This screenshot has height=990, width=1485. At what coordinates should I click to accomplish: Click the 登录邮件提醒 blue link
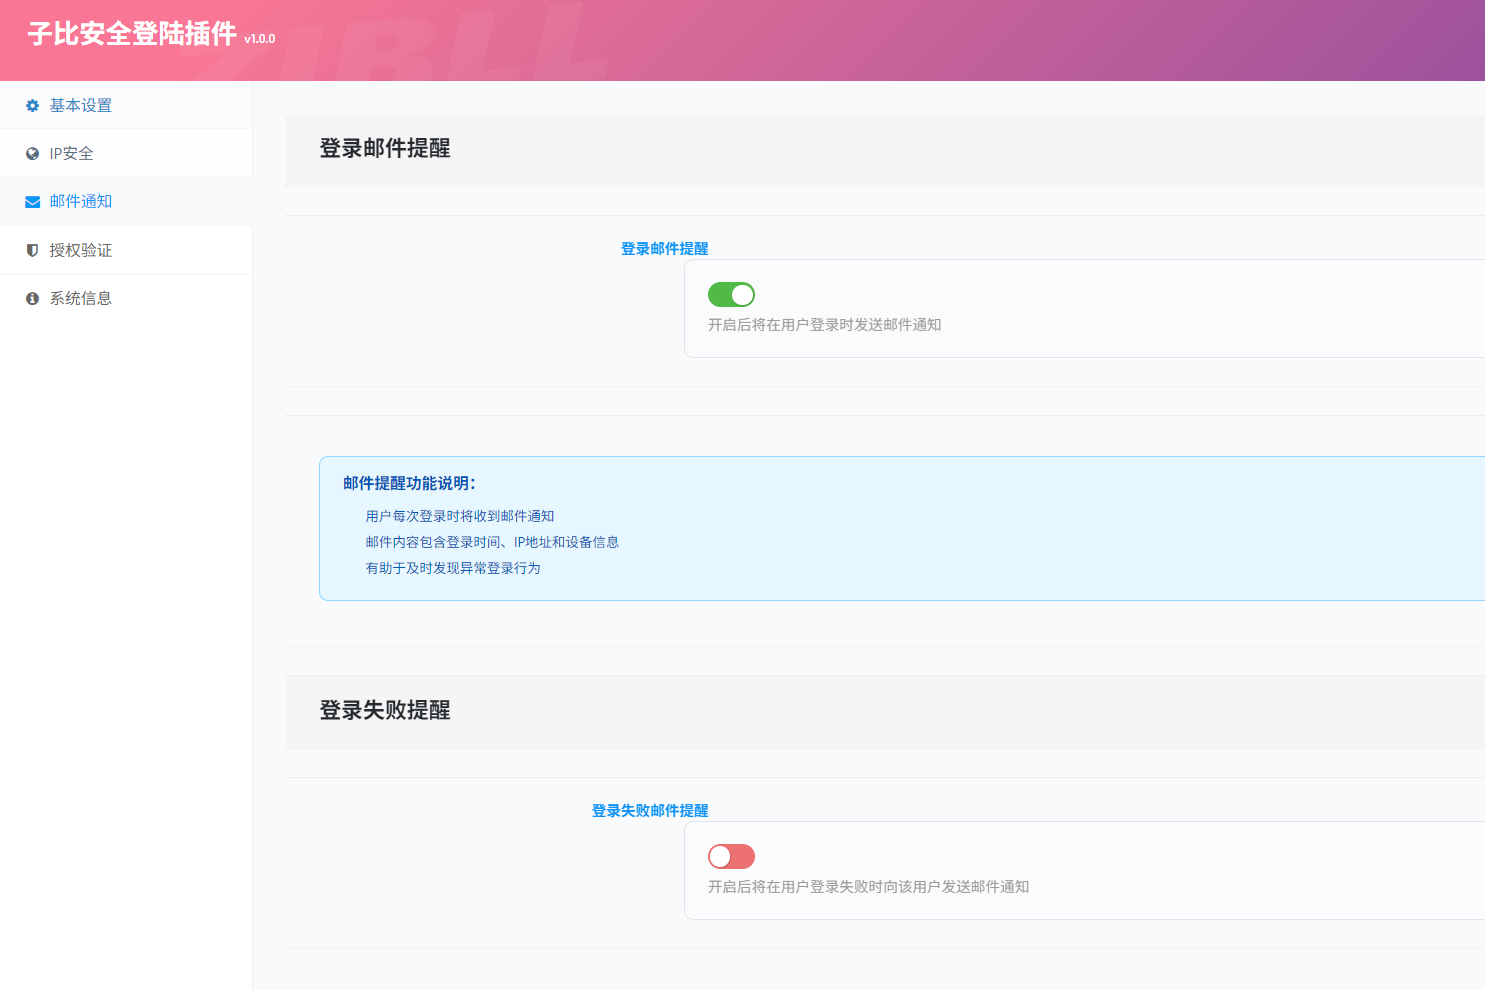(664, 248)
